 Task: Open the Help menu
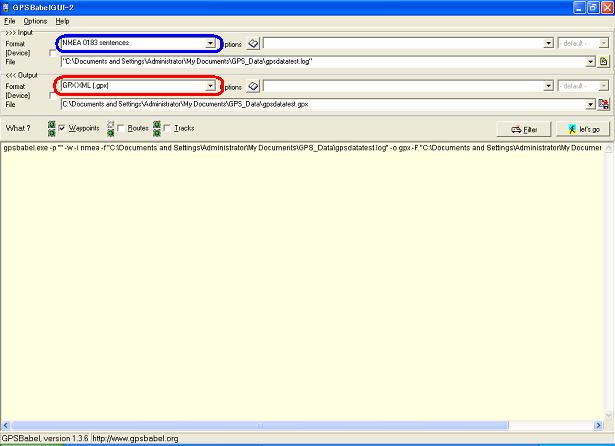(62, 21)
